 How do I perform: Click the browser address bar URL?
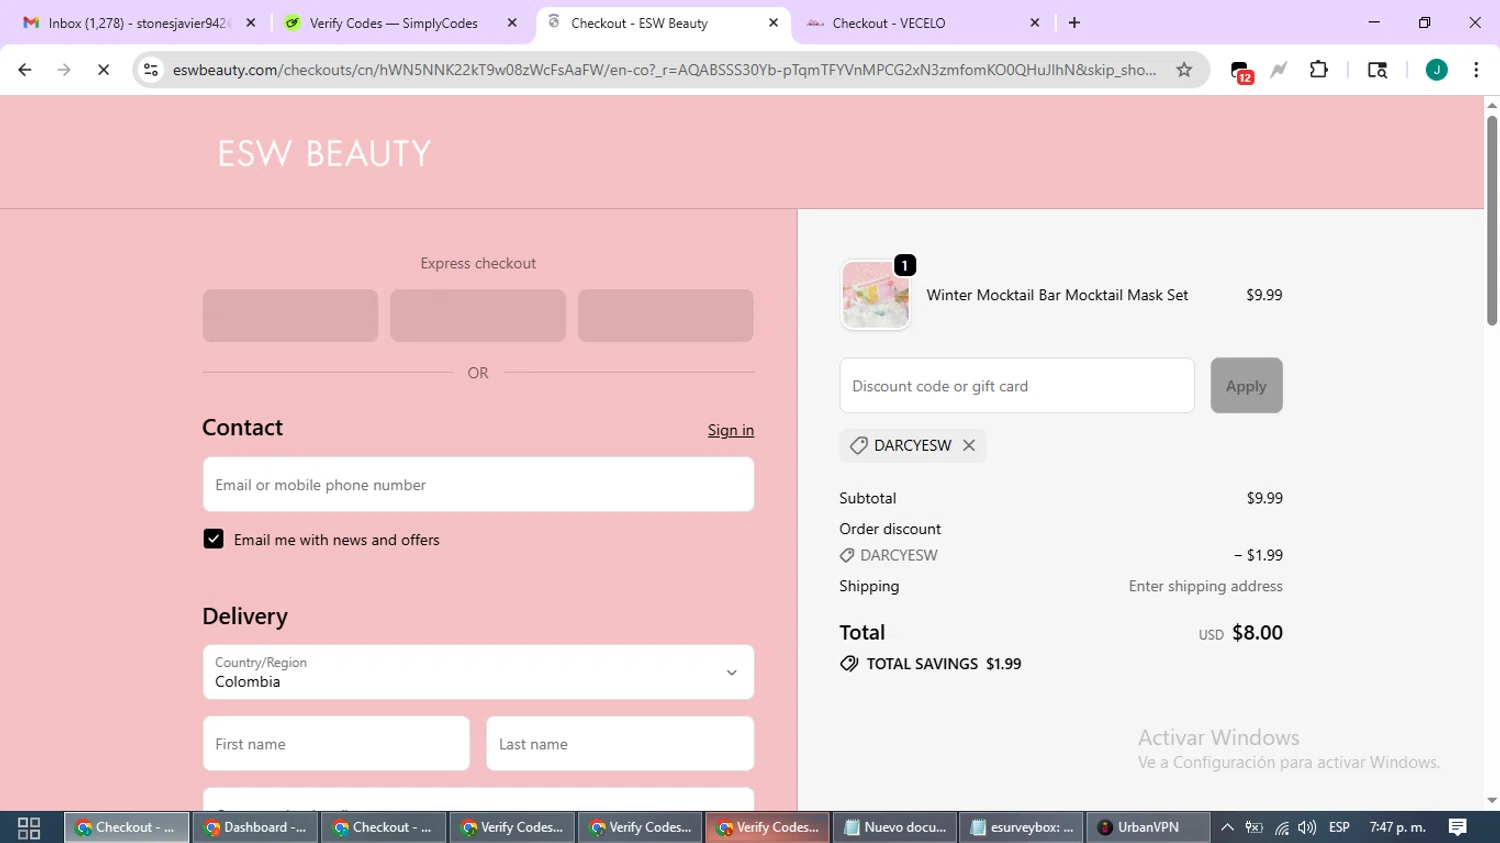[x=664, y=70]
